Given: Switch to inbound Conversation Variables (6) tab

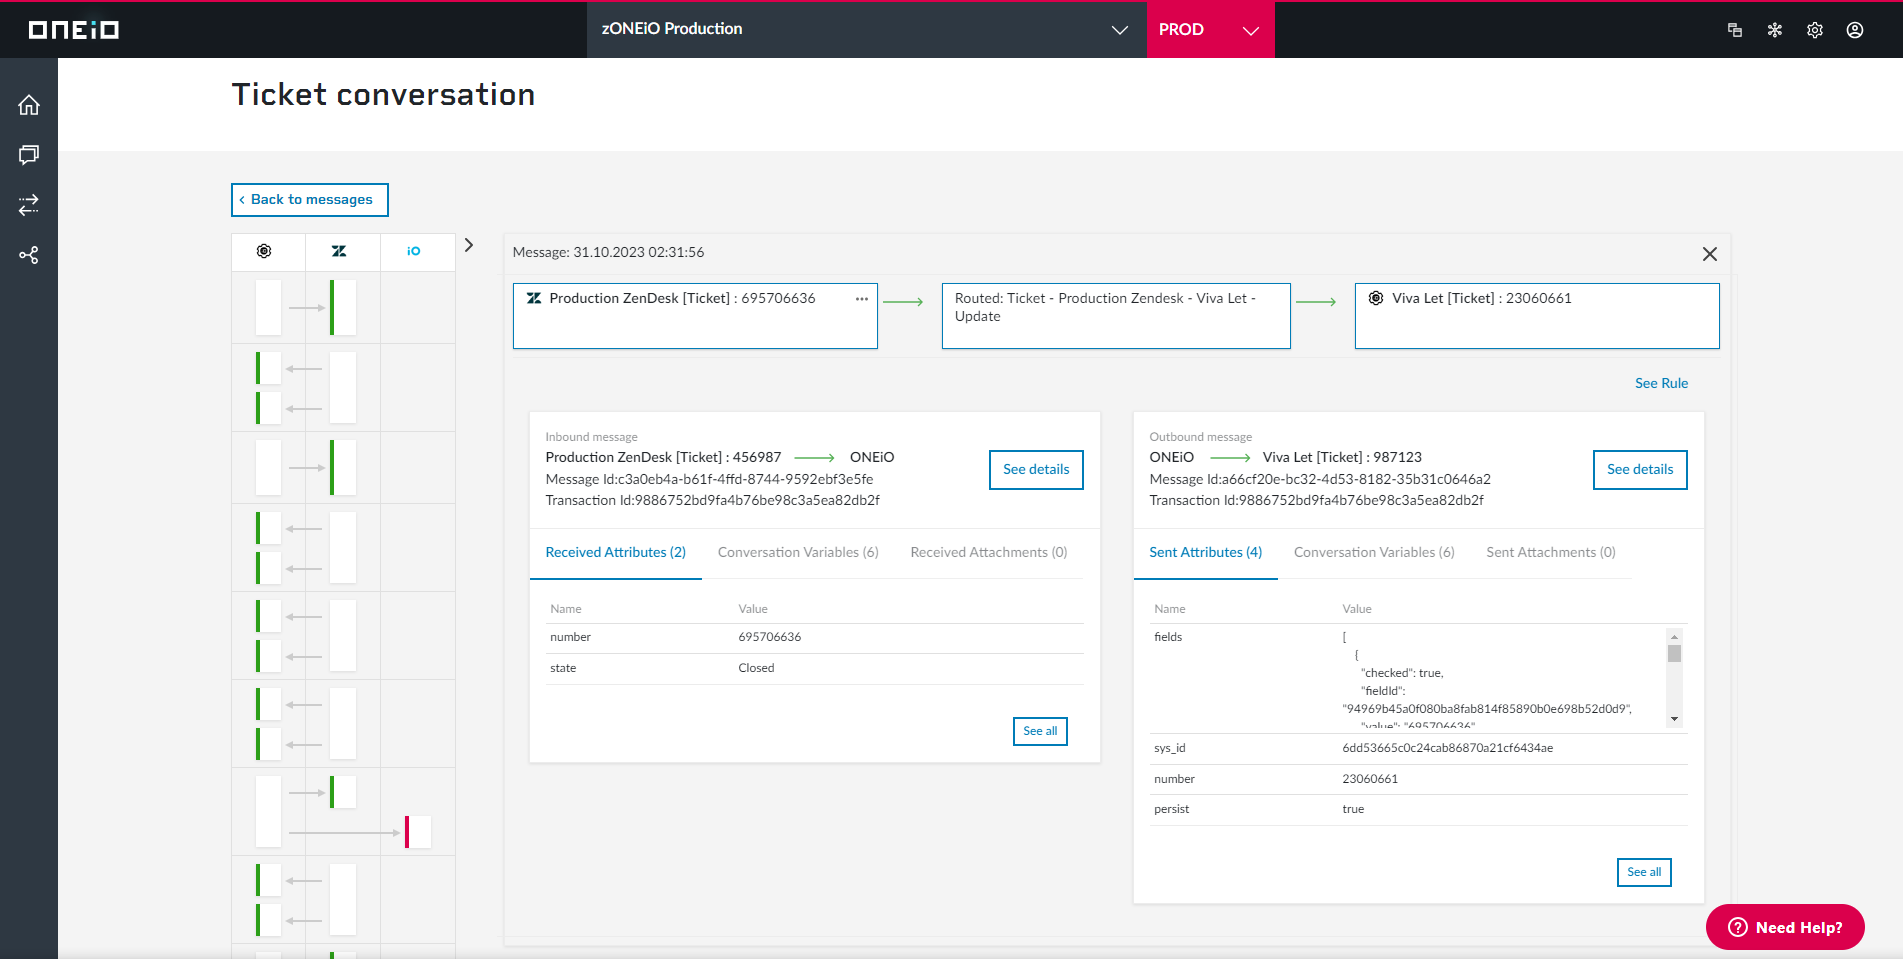Looking at the screenshot, I should click(798, 553).
